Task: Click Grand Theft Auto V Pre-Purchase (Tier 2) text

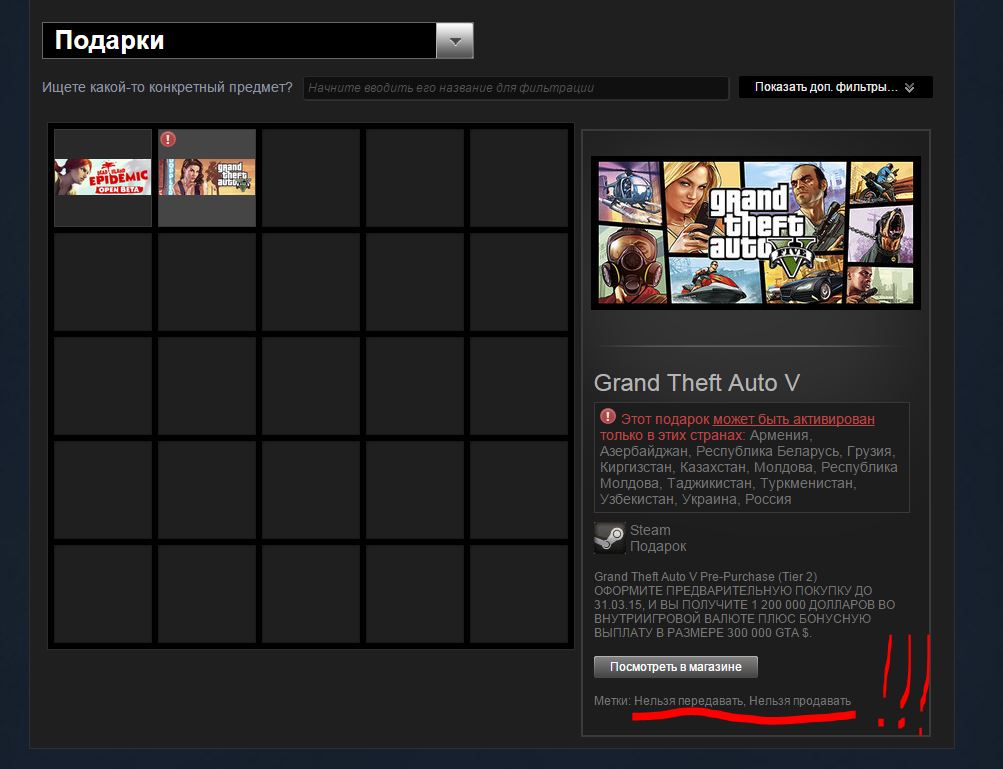Action: [x=706, y=576]
